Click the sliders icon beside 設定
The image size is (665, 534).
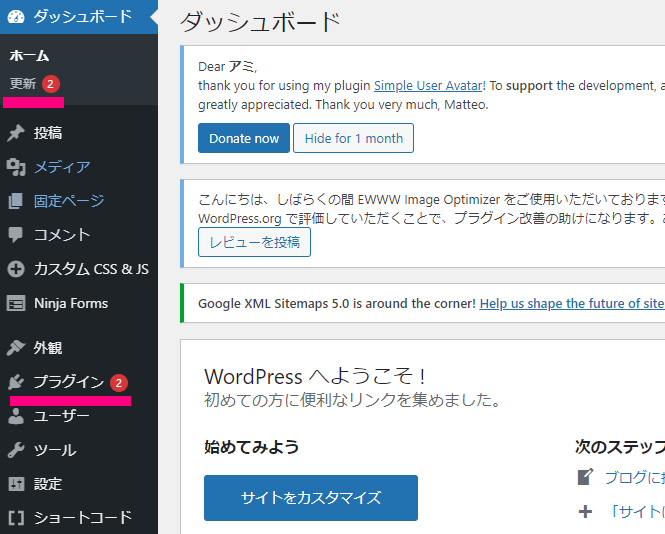(16, 484)
